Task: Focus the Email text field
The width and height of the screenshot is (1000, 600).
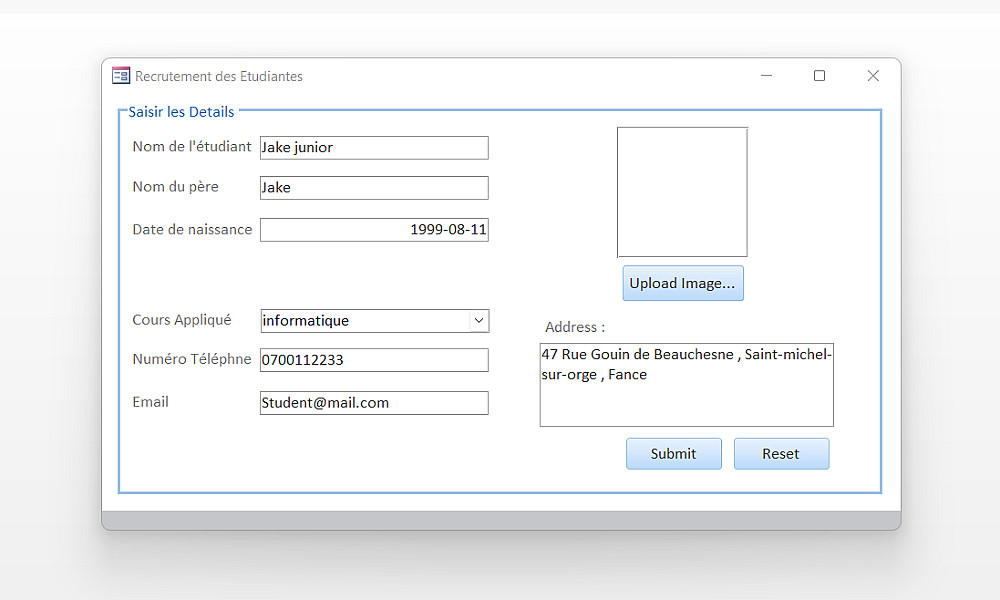Action: [374, 403]
